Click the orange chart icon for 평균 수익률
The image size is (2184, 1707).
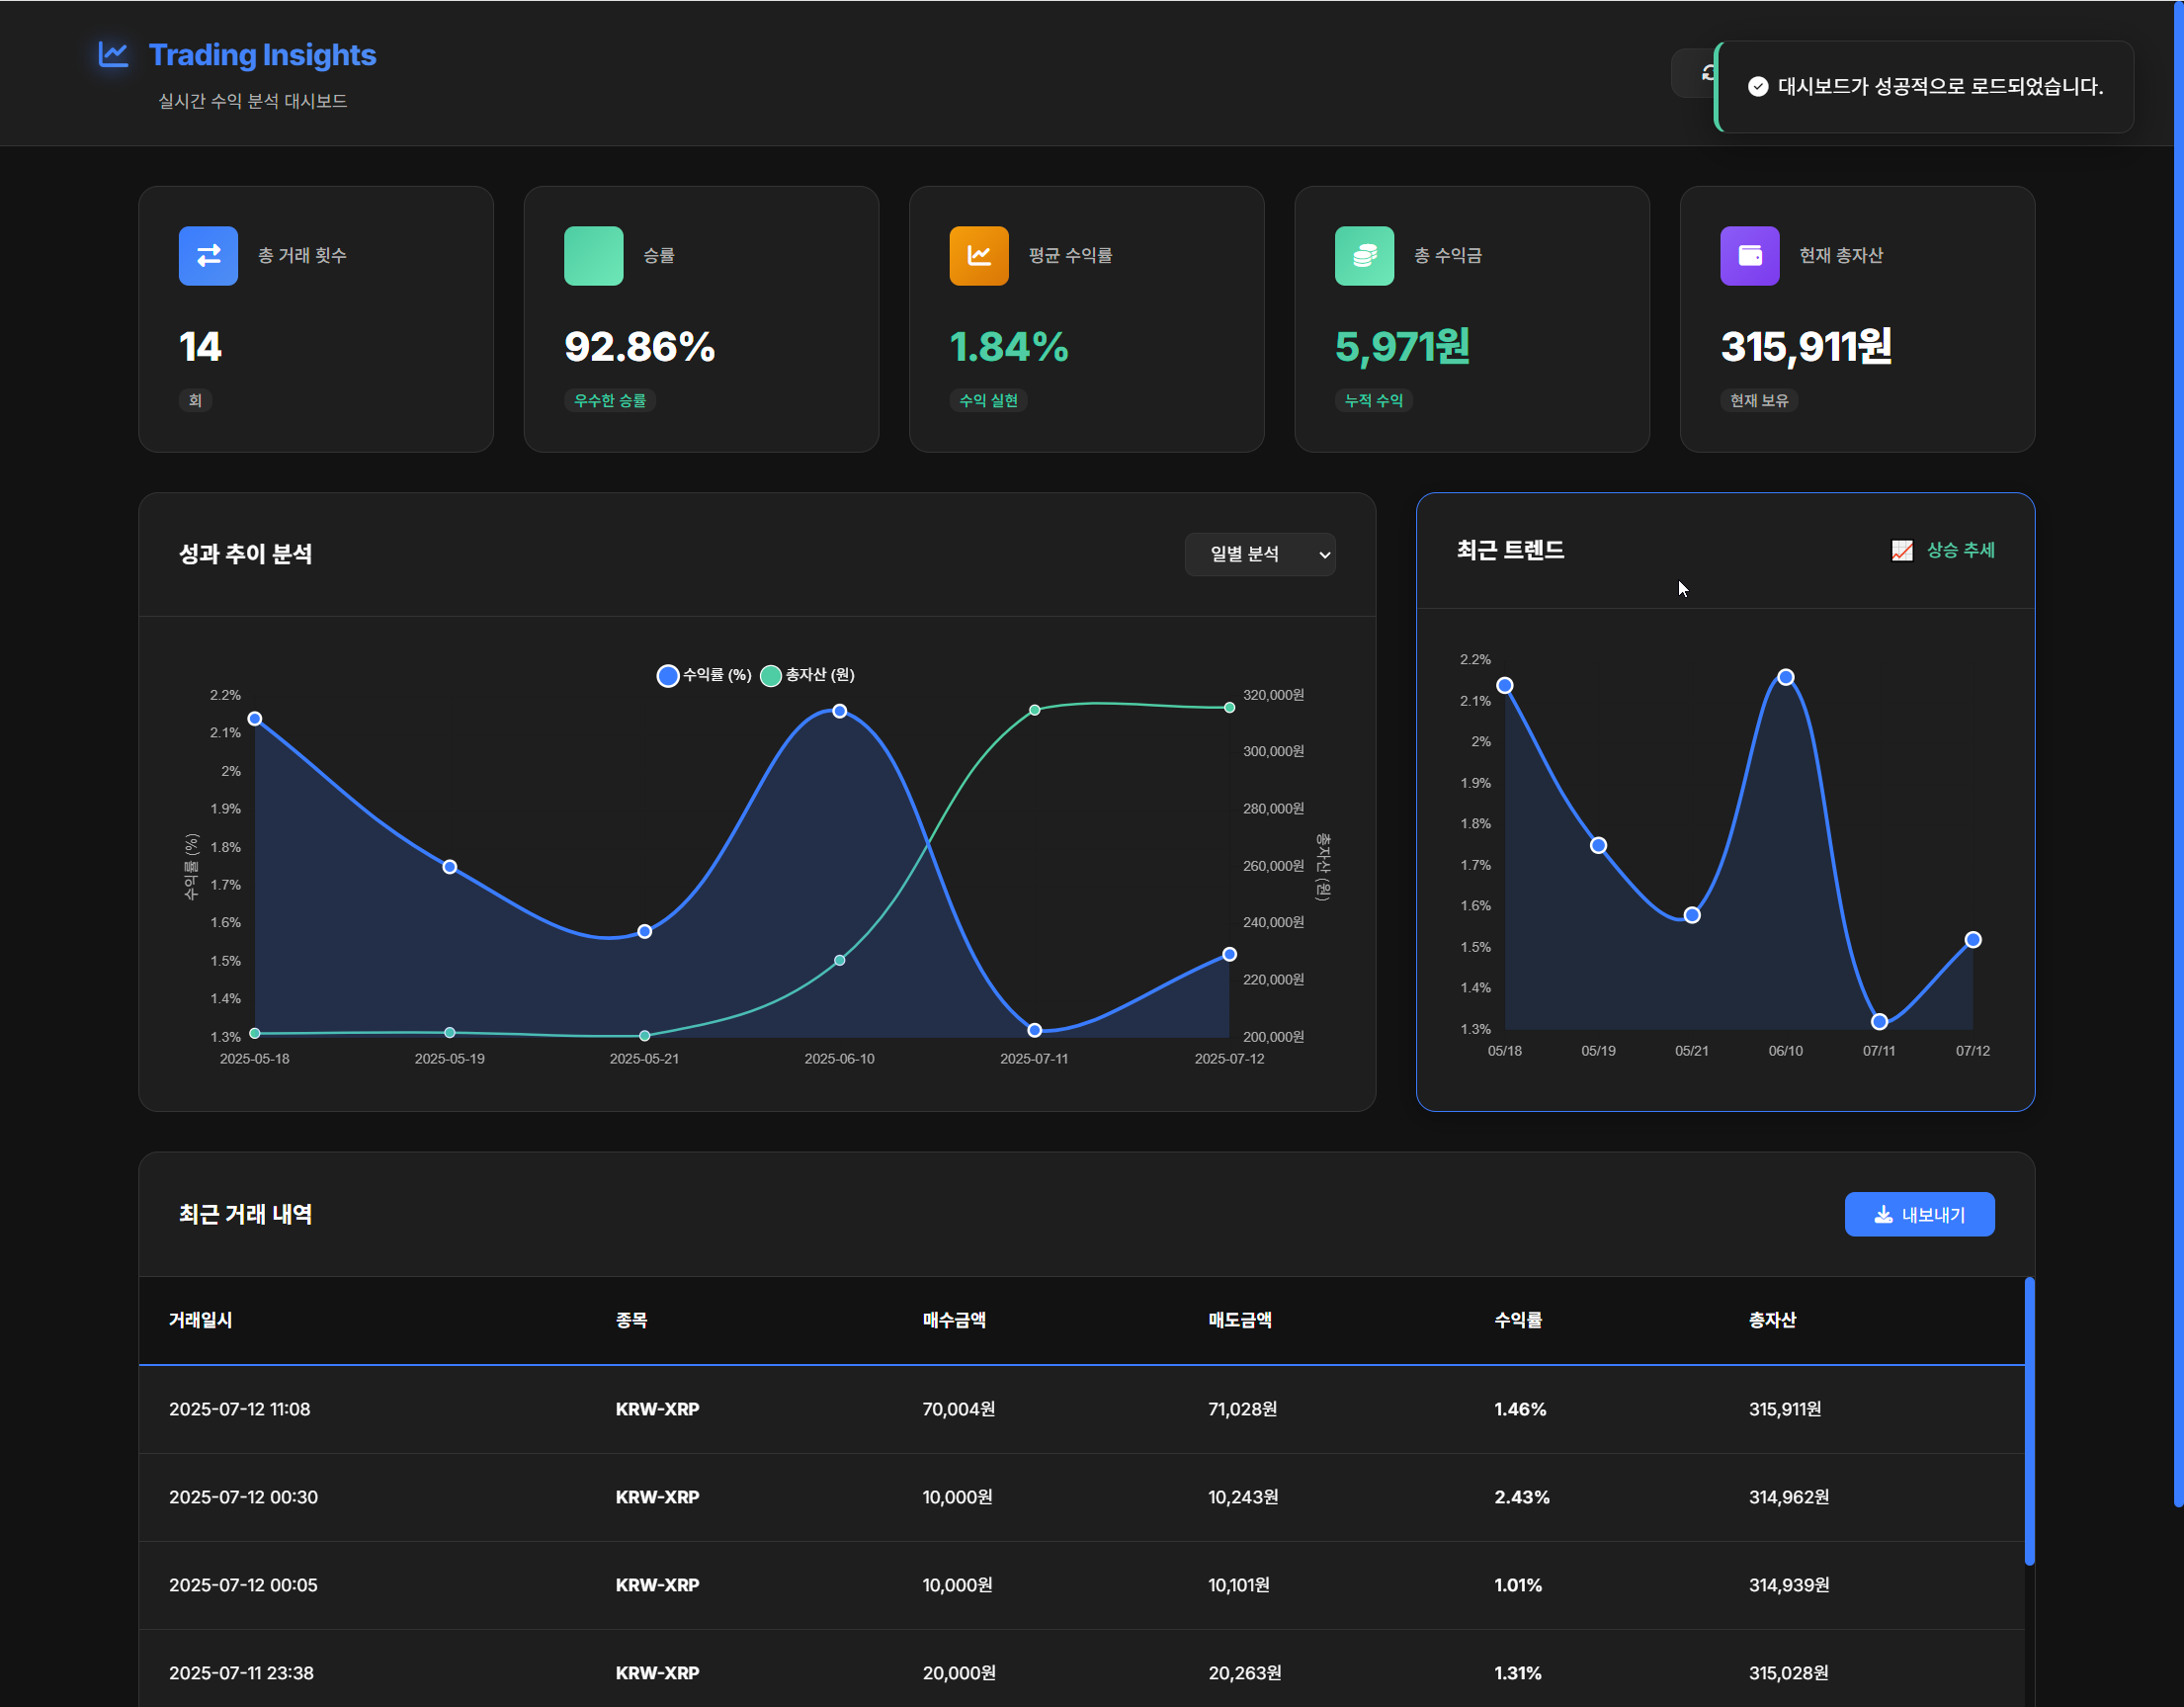pos(978,256)
